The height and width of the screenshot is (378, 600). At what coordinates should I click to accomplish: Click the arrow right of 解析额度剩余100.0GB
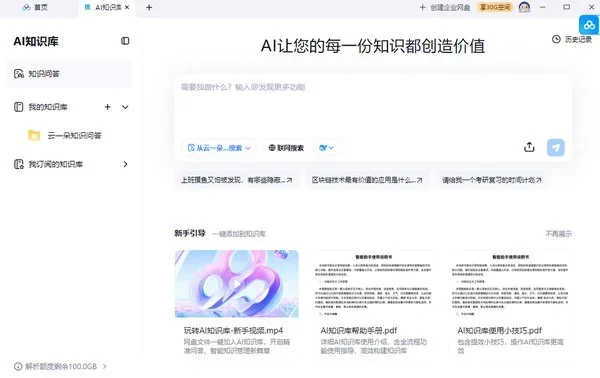point(105,366)
